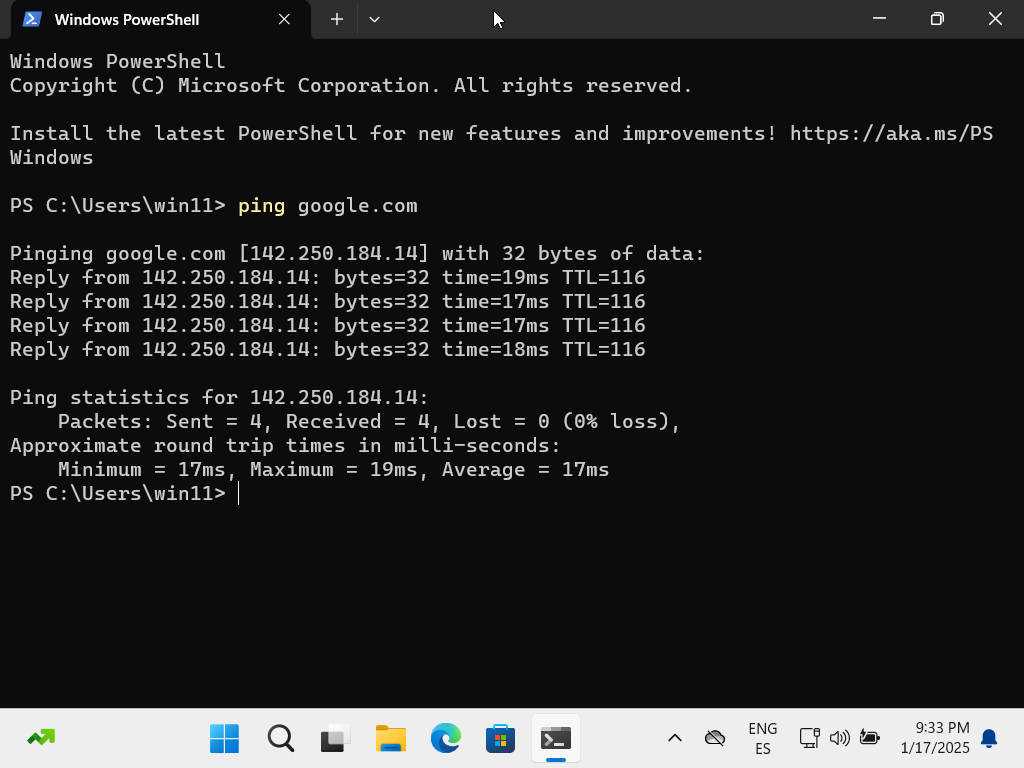The image size is (1024, 768).
Task: Open taskbar Search
Action: point(281,739)
